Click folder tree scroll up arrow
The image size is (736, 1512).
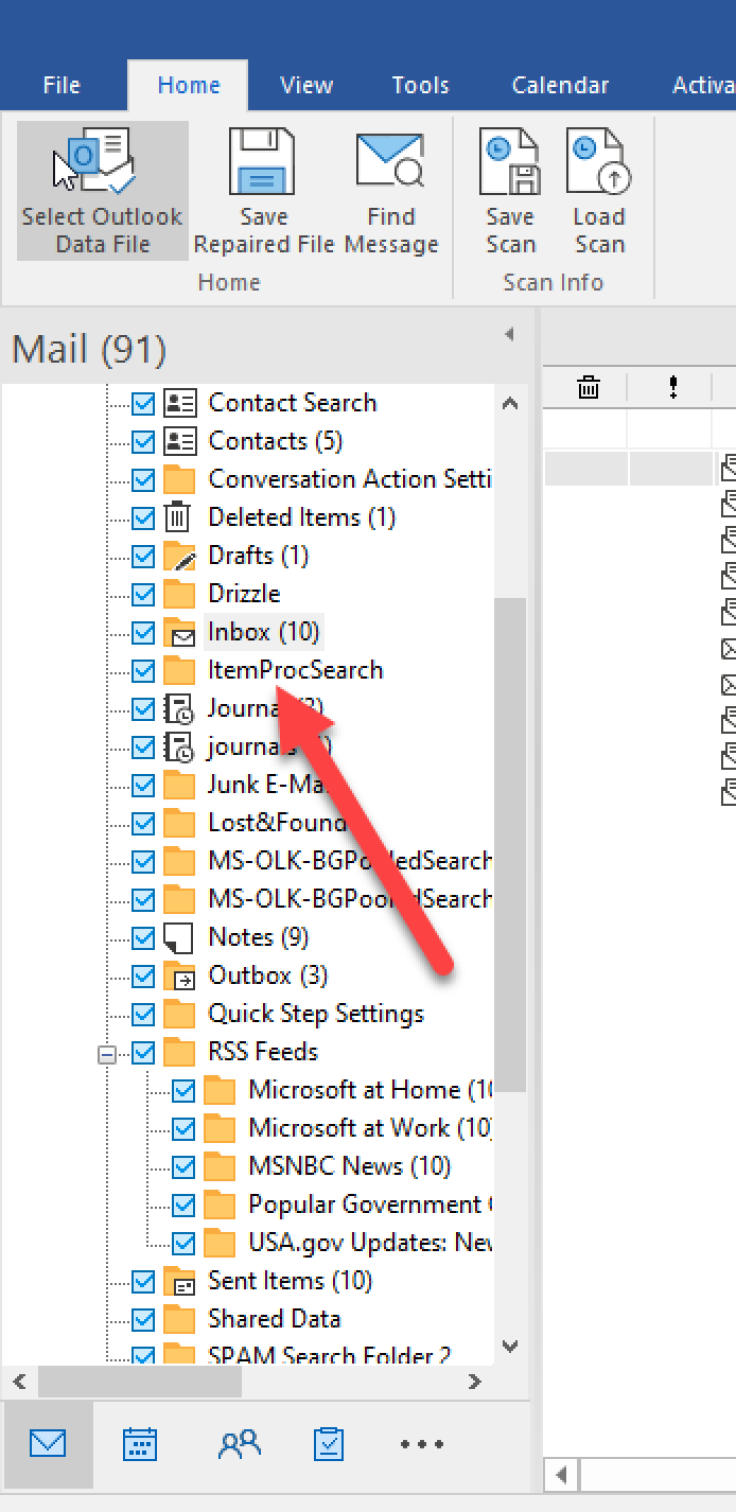(x=510, y=404)
